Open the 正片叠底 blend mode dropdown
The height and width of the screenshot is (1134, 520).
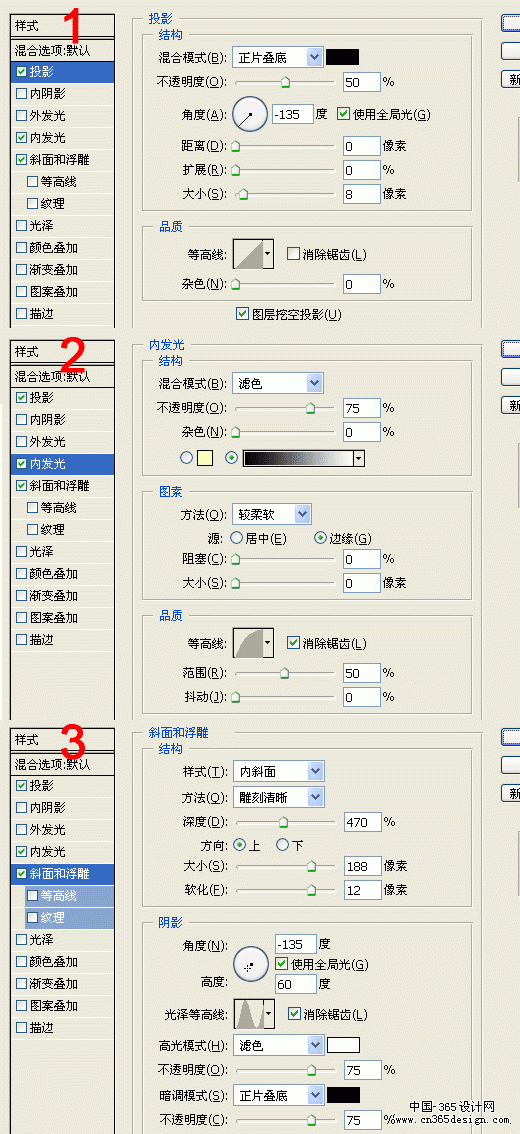[x=278, y=57]
